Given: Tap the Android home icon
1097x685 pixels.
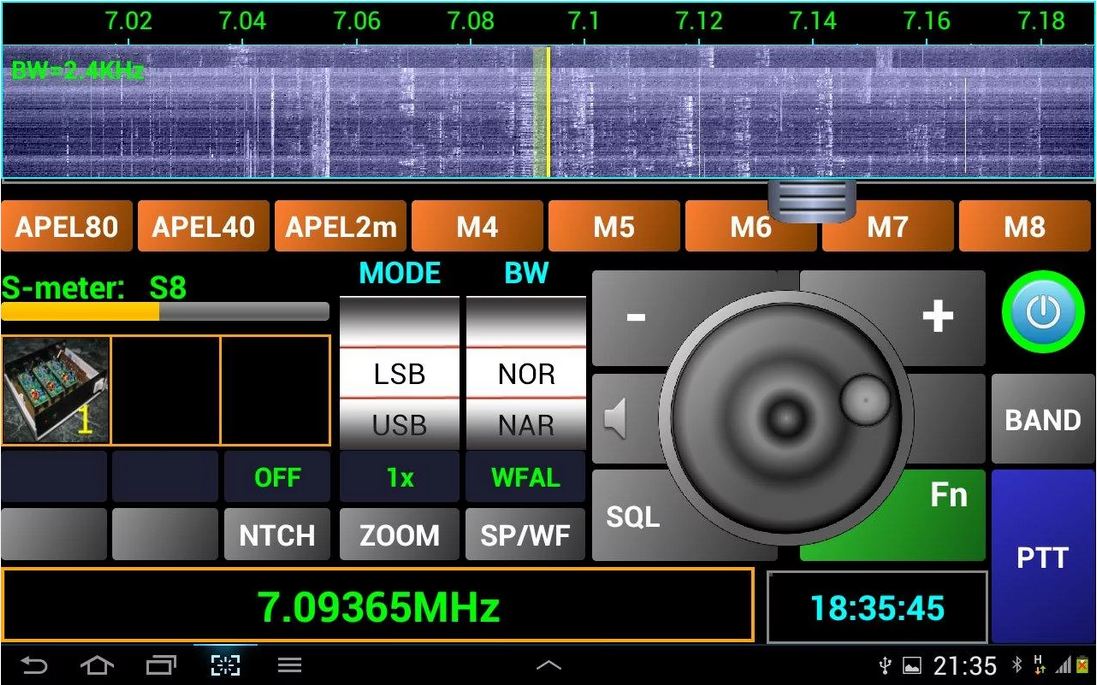Looking at the screenshot, I should 97,664.
